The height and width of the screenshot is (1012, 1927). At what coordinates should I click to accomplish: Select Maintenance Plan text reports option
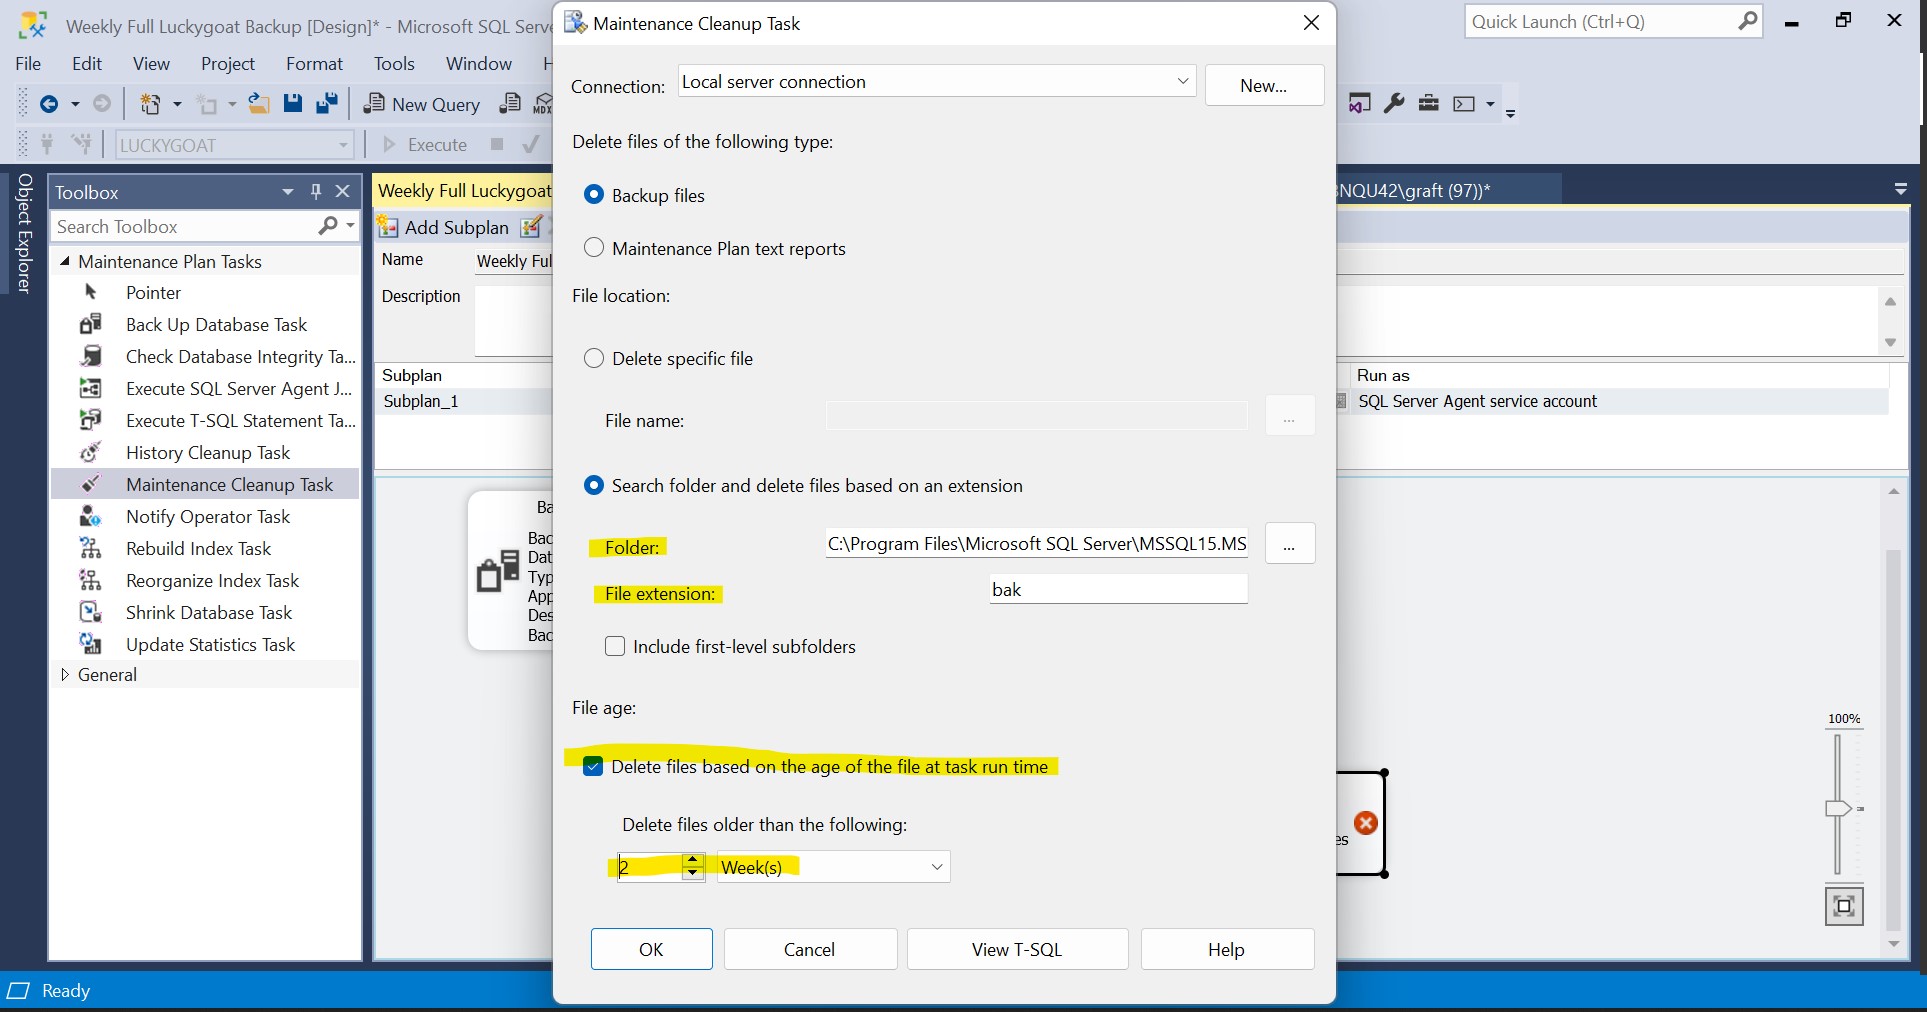(x=594, y=248)
